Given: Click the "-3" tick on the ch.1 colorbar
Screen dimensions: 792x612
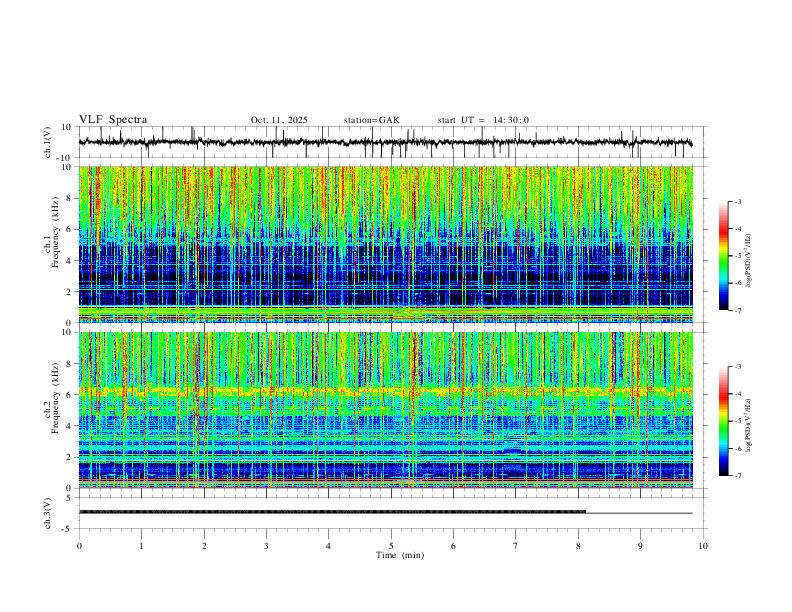Looking at the screenshot, I should tap(738, 201).
